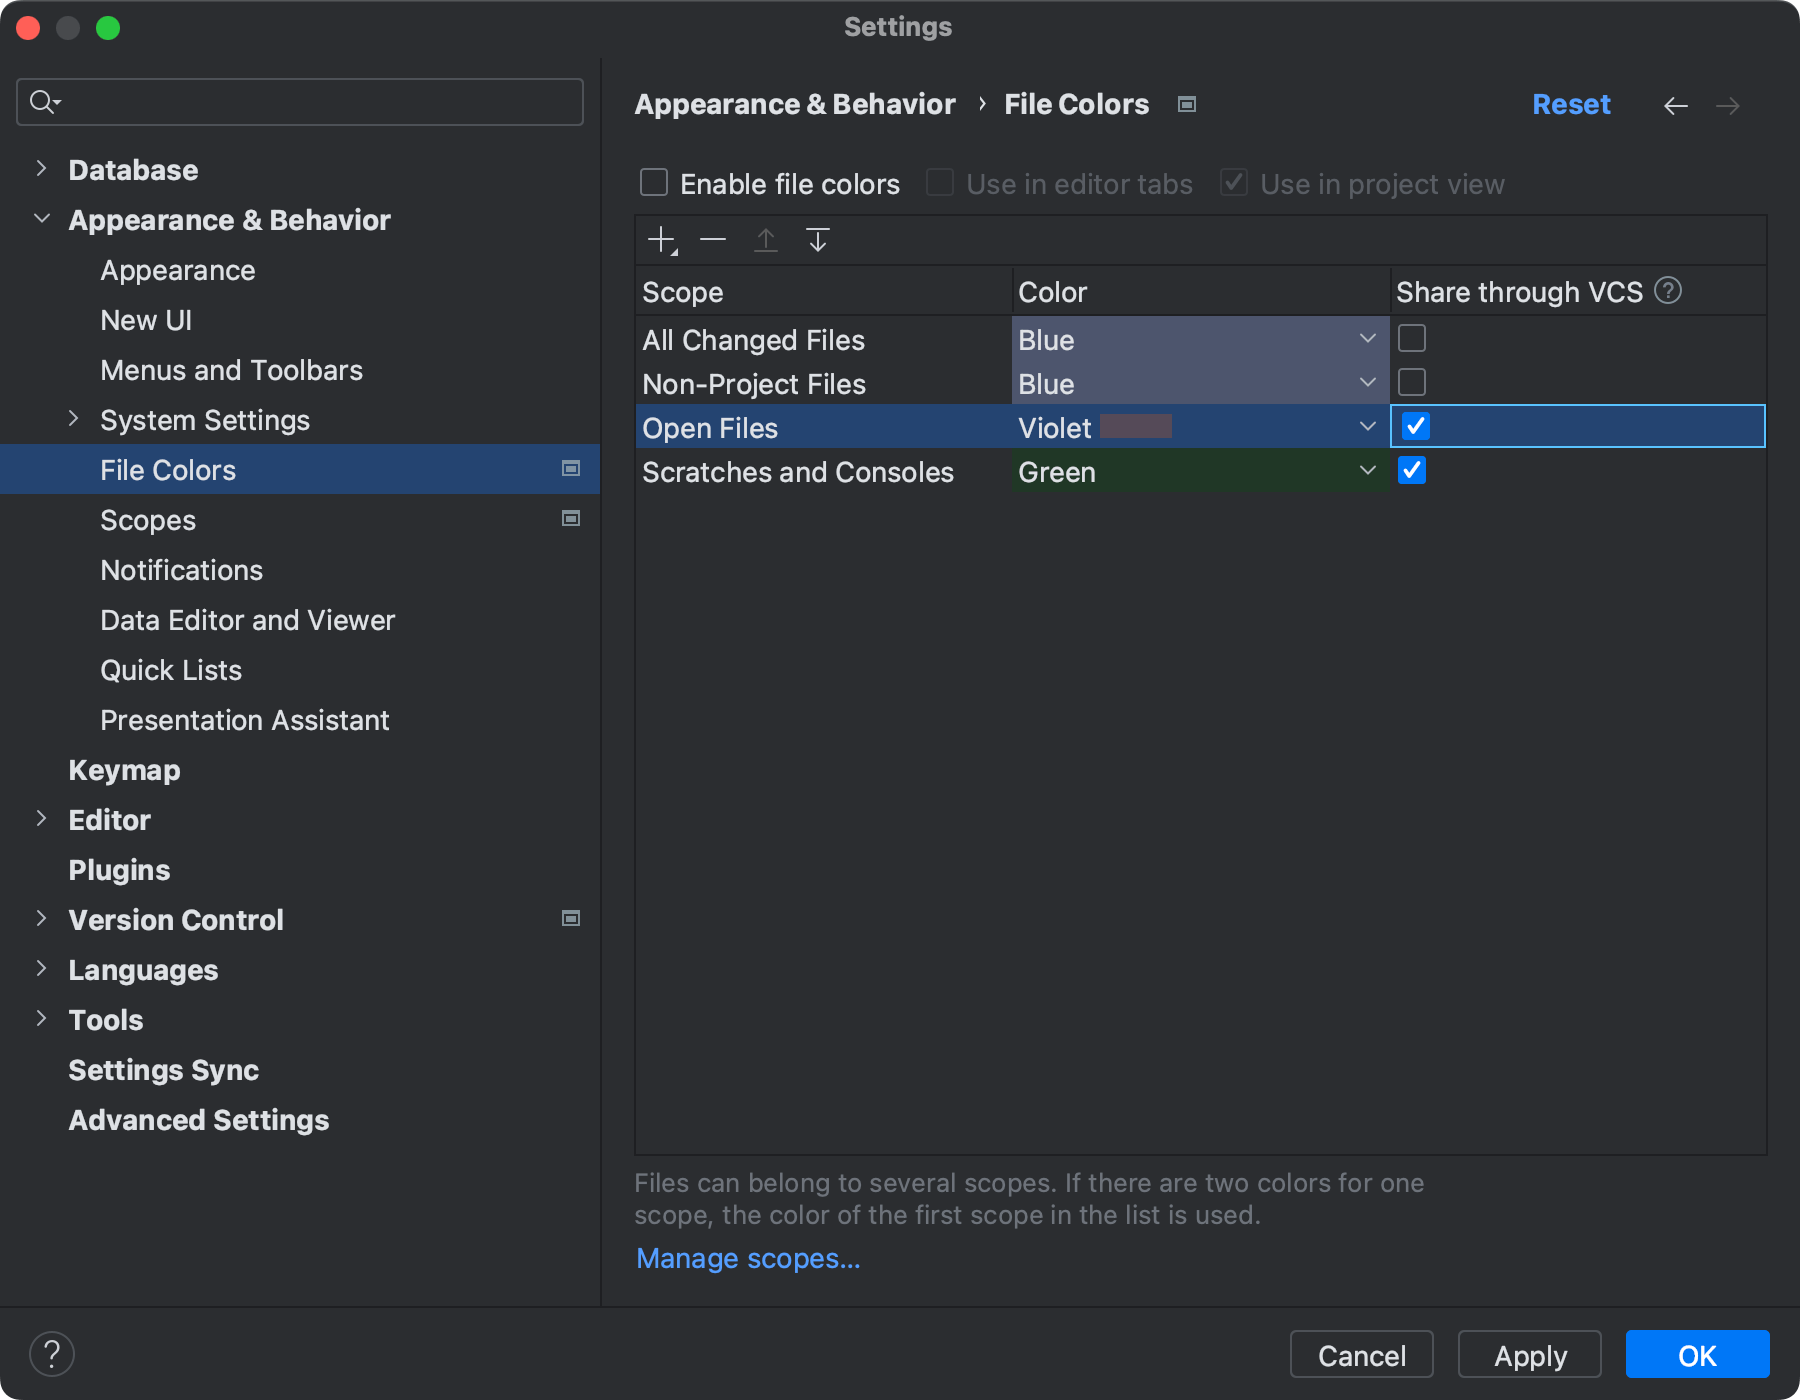Click the Violet color swatch for Open Files

[1138, 426]
